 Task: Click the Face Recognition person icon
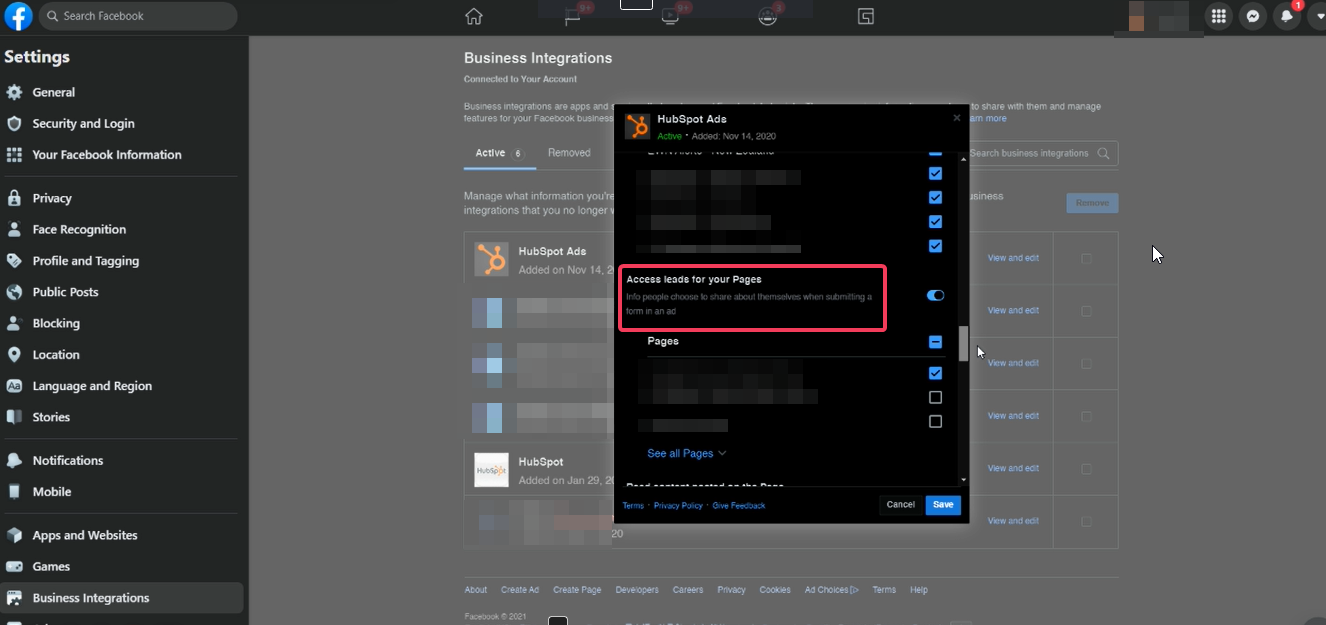(14, 229)
